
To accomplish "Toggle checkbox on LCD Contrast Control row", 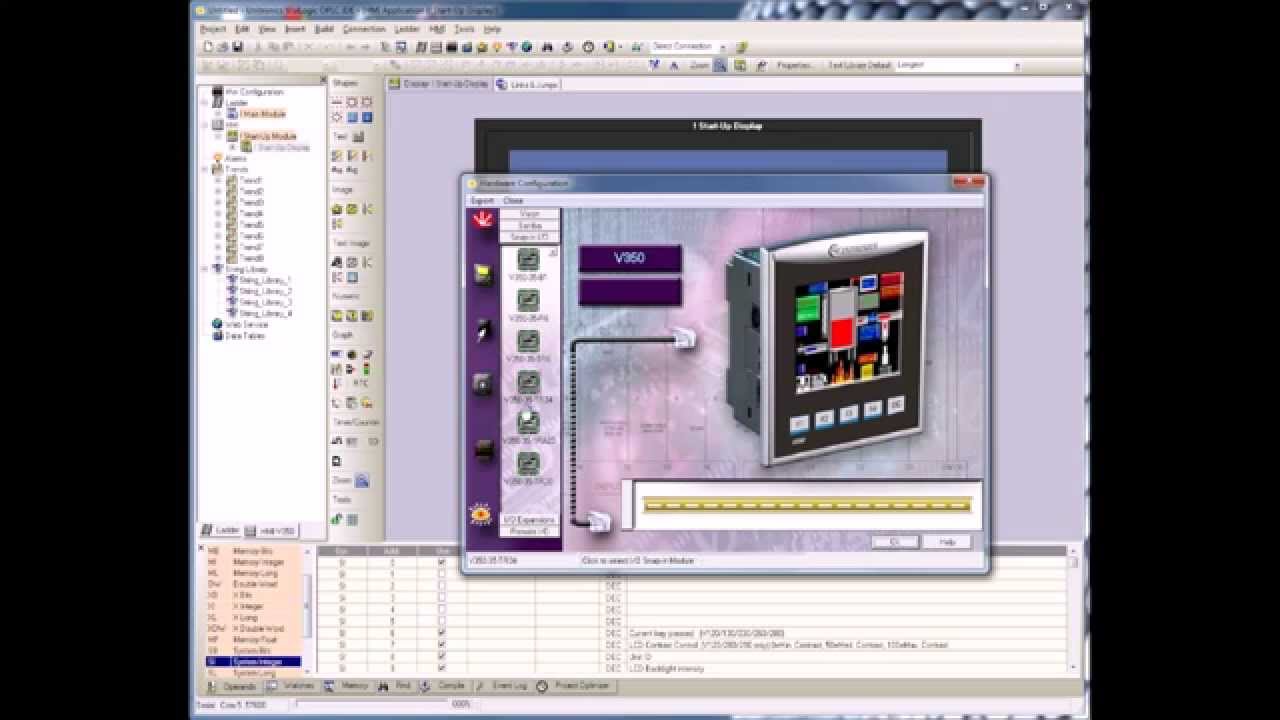I will click(442, 644).
